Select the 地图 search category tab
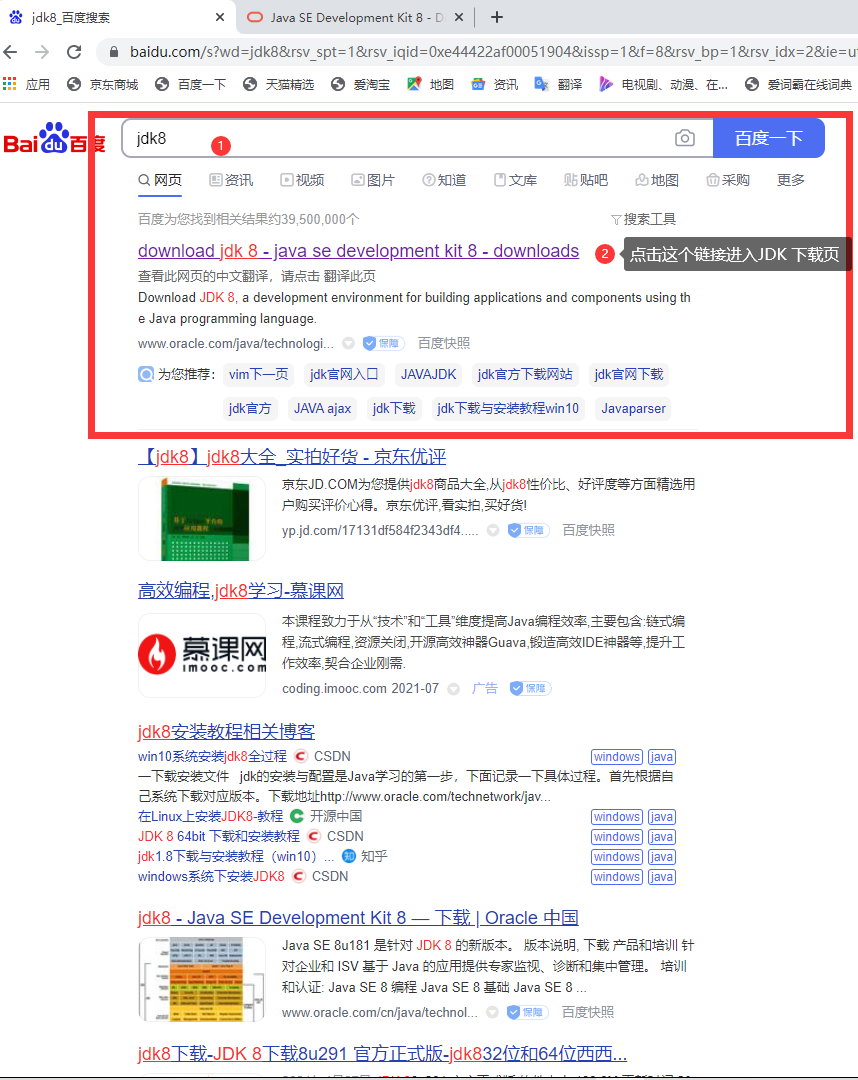 coord(657,180)
